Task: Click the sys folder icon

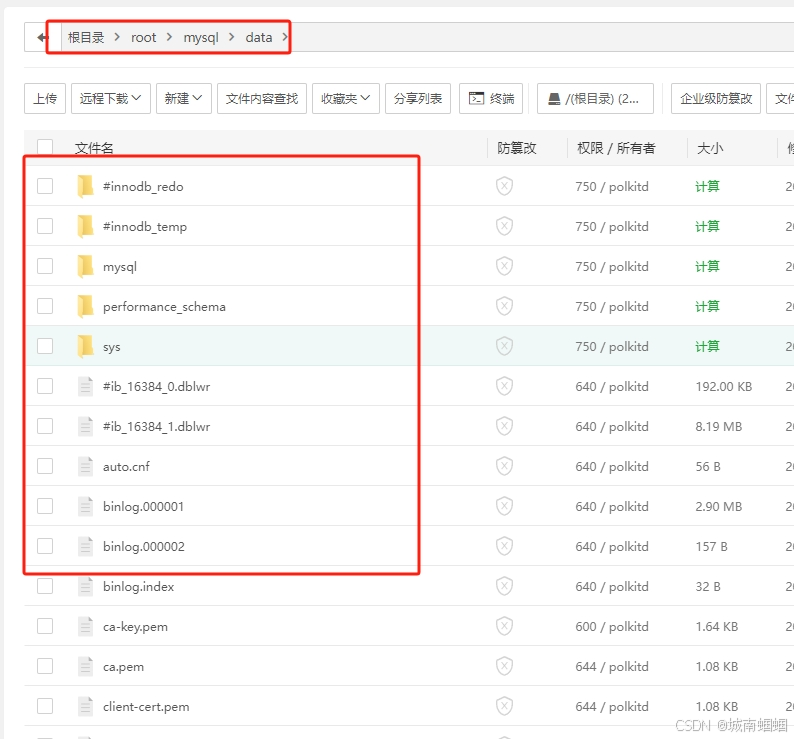Action: (85, 346)
